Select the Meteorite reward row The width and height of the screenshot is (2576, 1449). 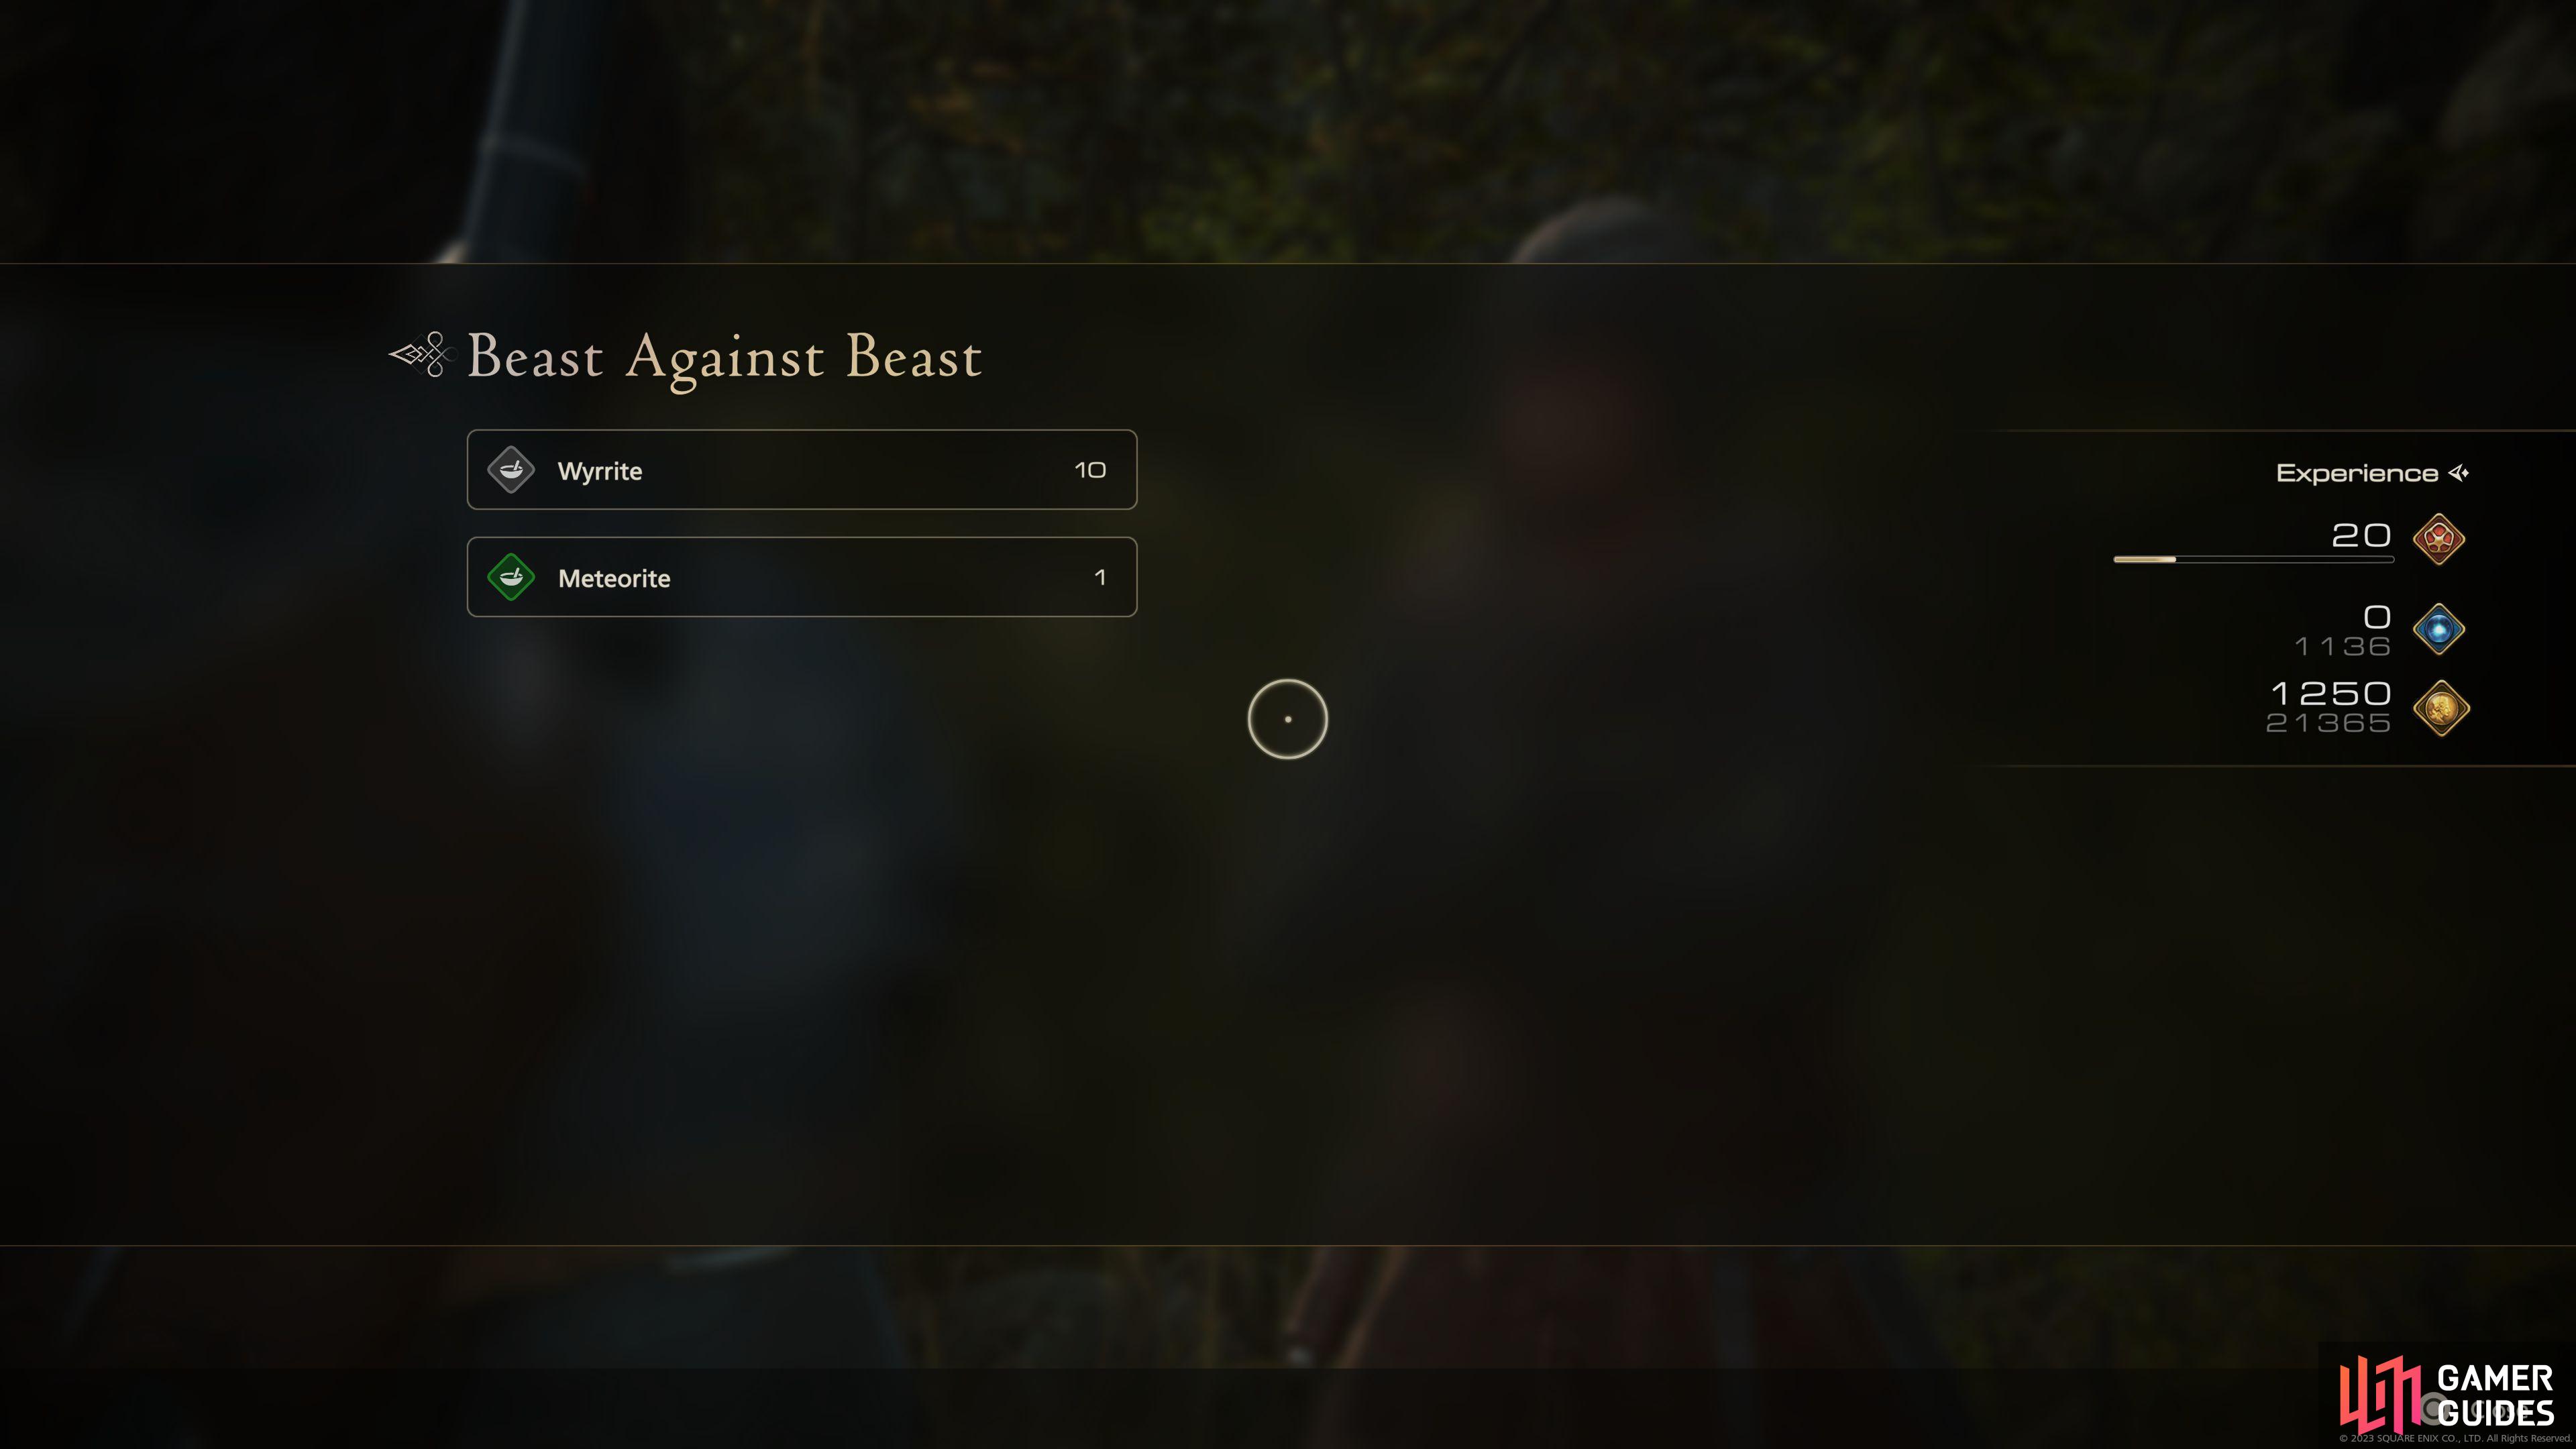(x=802, y=577)
